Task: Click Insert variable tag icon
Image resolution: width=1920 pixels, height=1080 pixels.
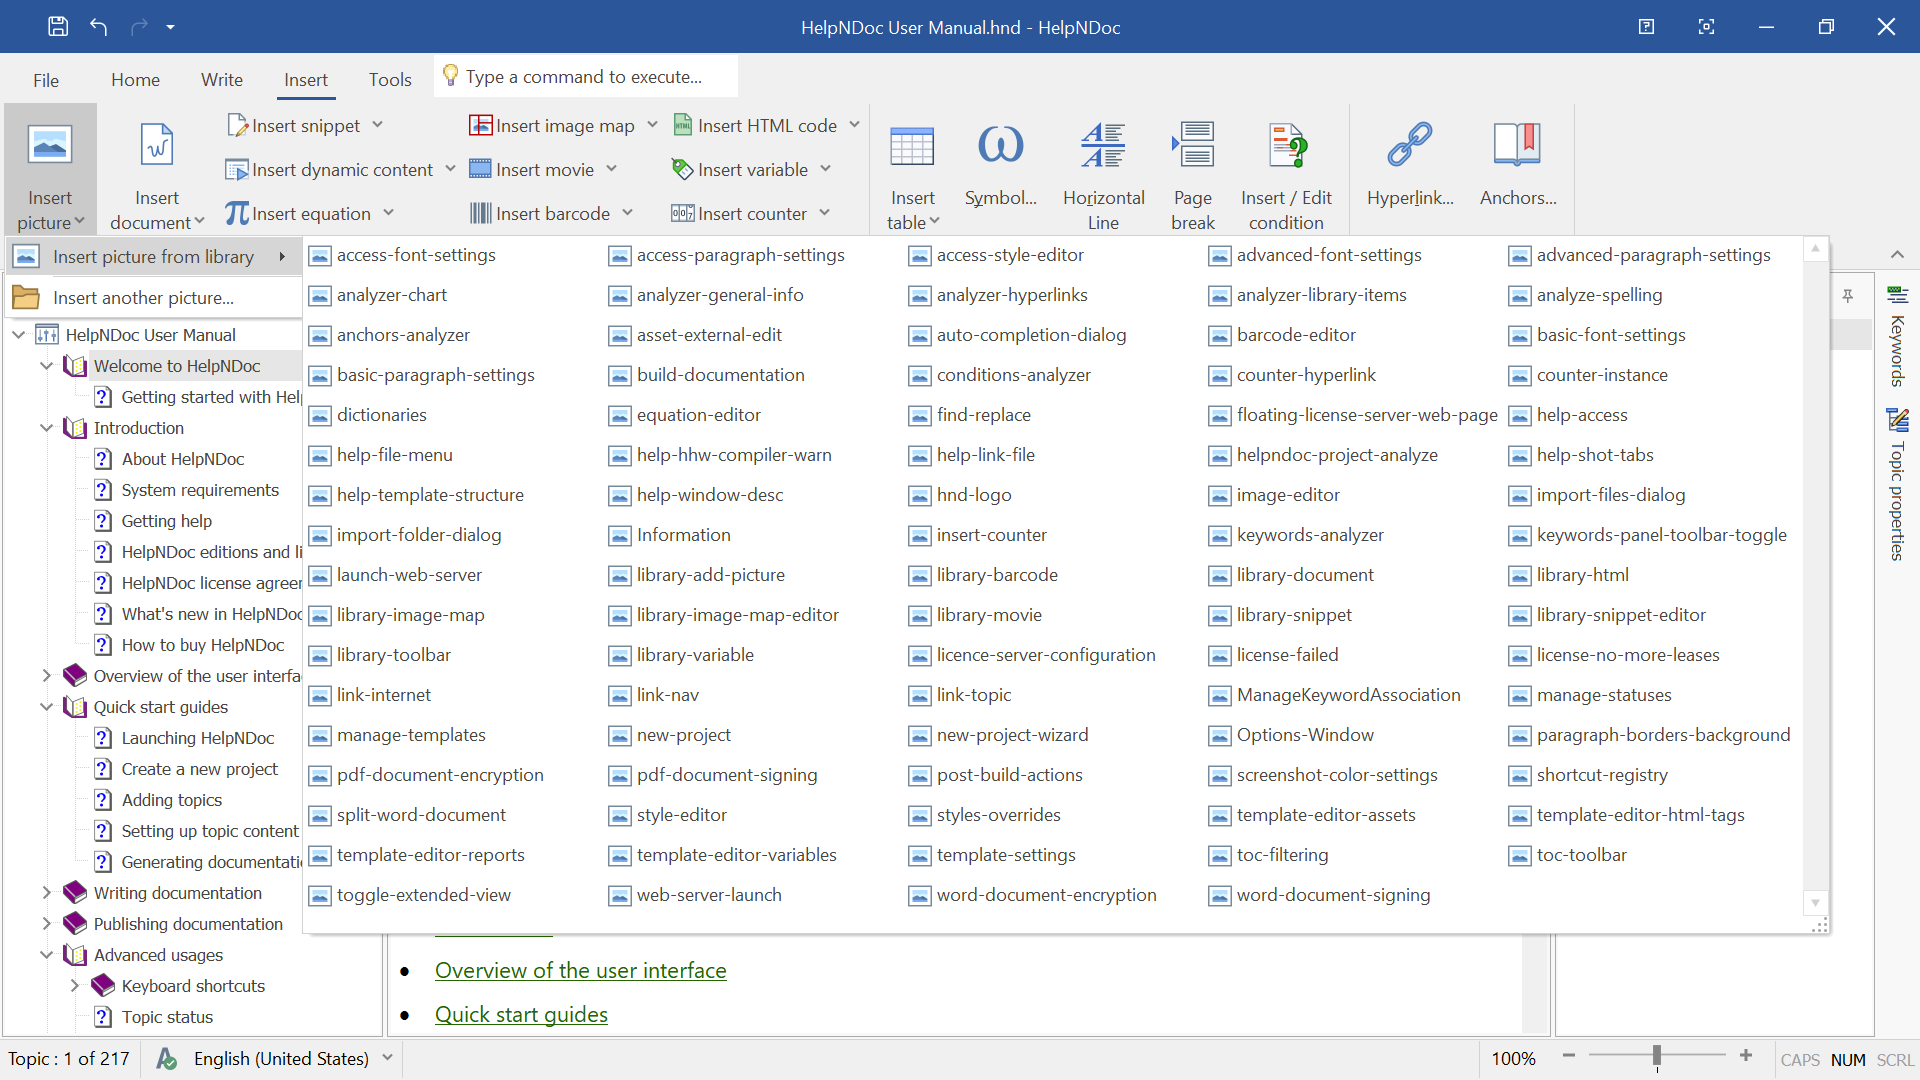Action: (x=683, y=169)
